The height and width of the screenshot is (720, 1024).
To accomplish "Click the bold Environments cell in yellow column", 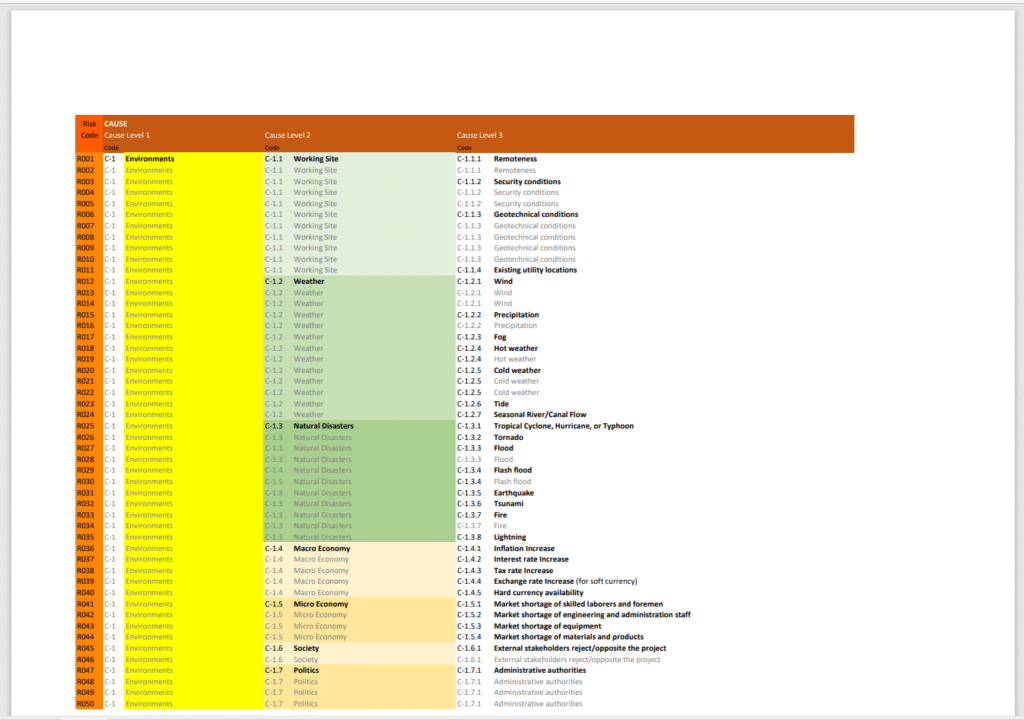I will coord(149,159).
